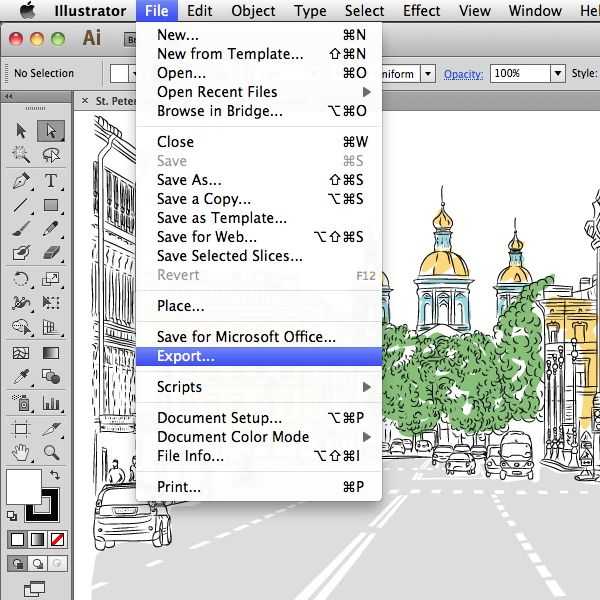Choose Document Setup… menu item
The width and height of the screenshot is (600, 600).
click(259, 417)
